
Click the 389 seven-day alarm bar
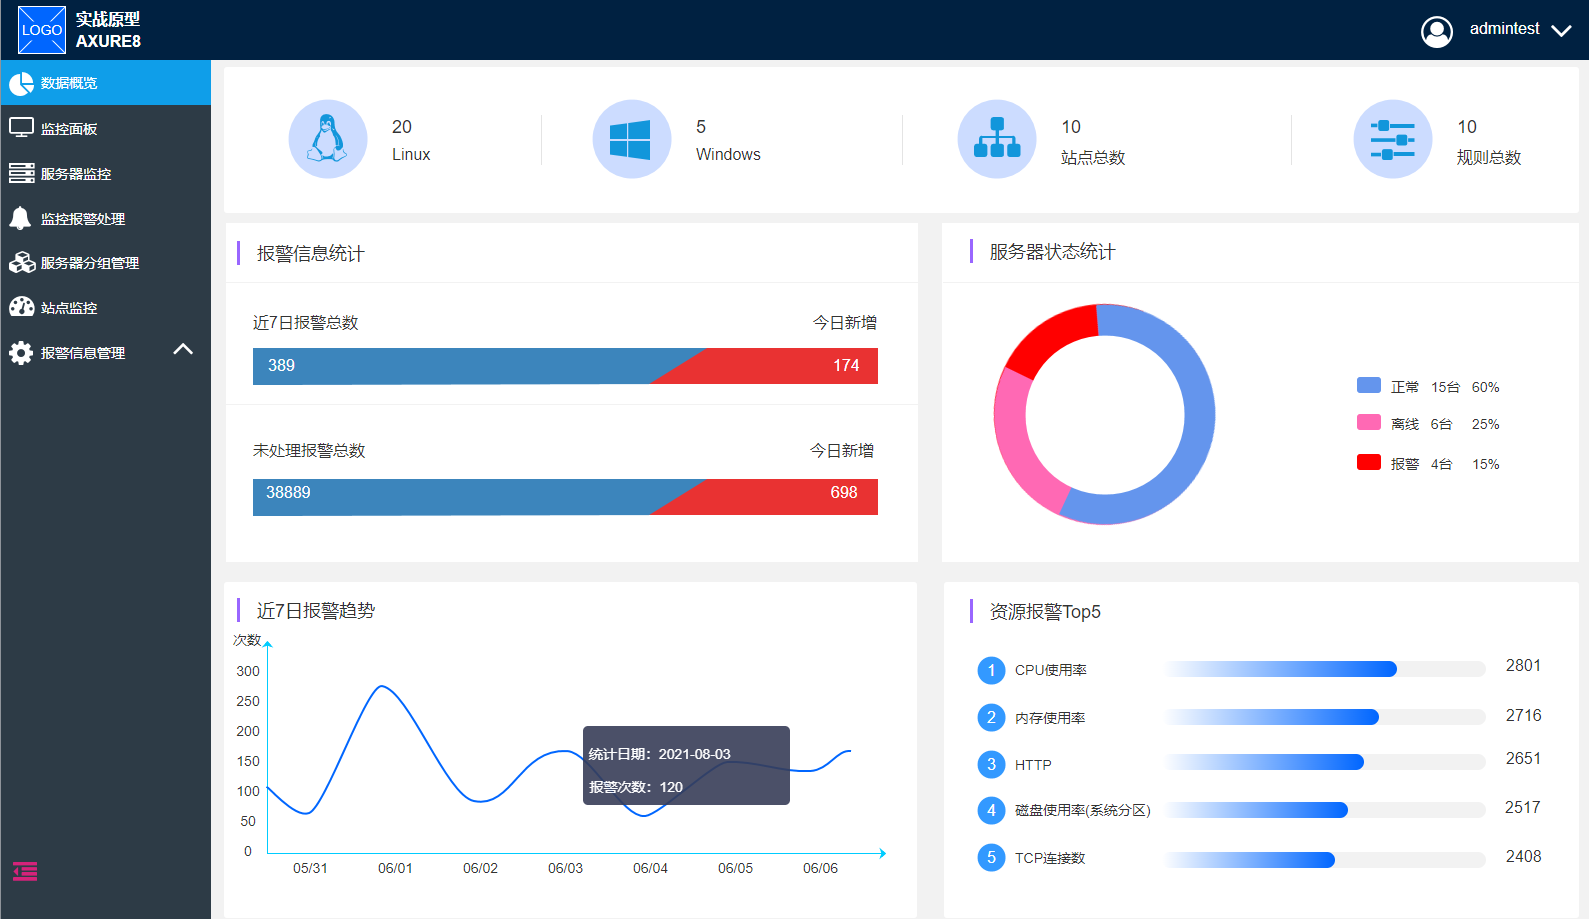tap(466, 366)
